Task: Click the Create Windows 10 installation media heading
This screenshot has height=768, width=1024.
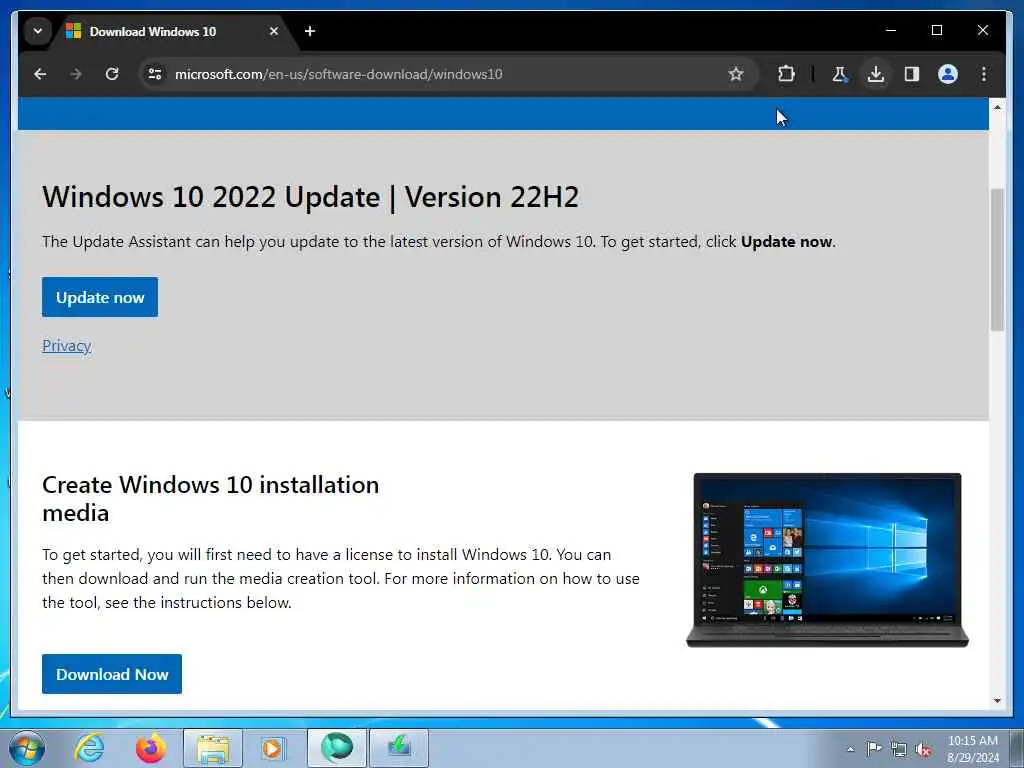Action: click(210, 498)
